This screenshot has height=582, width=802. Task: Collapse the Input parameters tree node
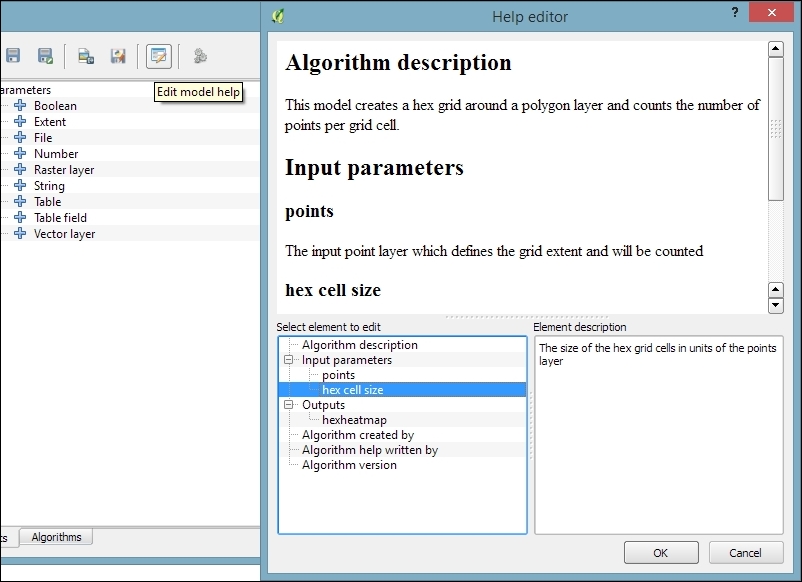pos(288,360)
